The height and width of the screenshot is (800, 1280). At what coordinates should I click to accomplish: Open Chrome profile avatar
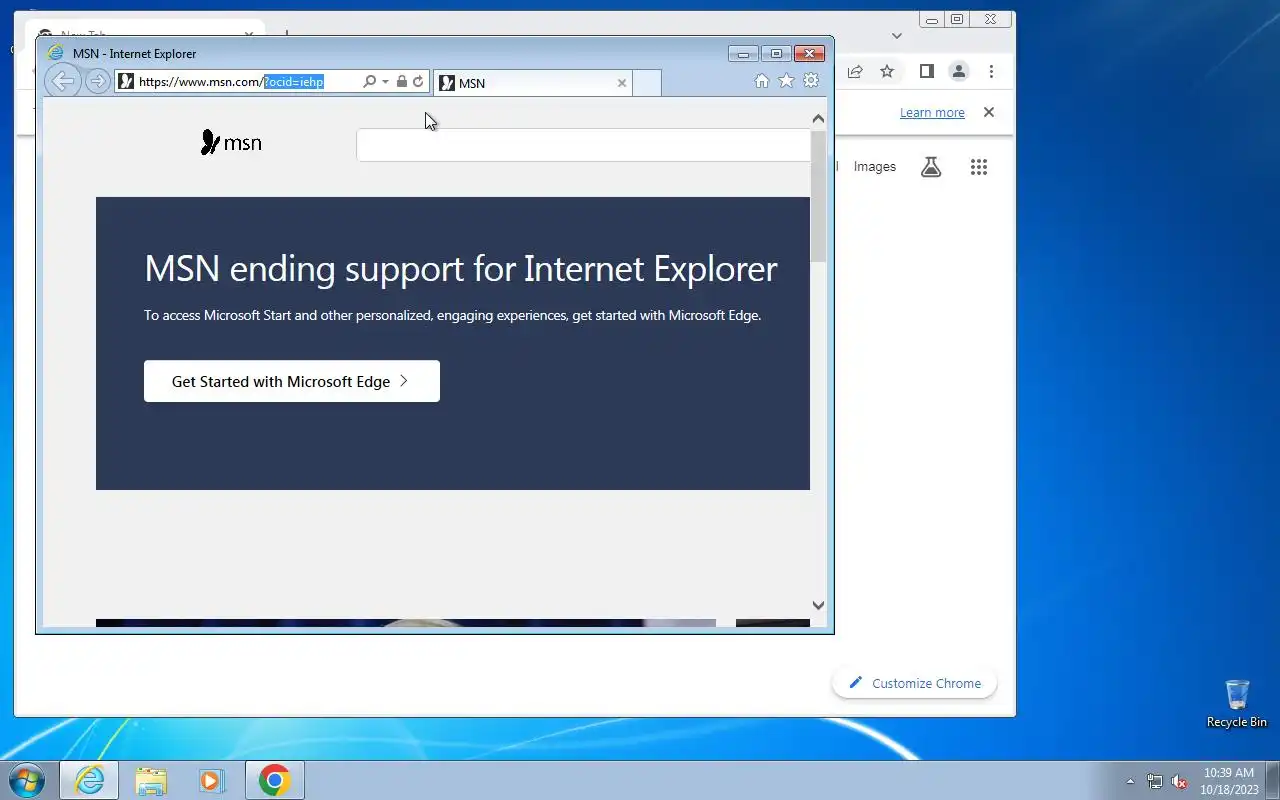959,71
